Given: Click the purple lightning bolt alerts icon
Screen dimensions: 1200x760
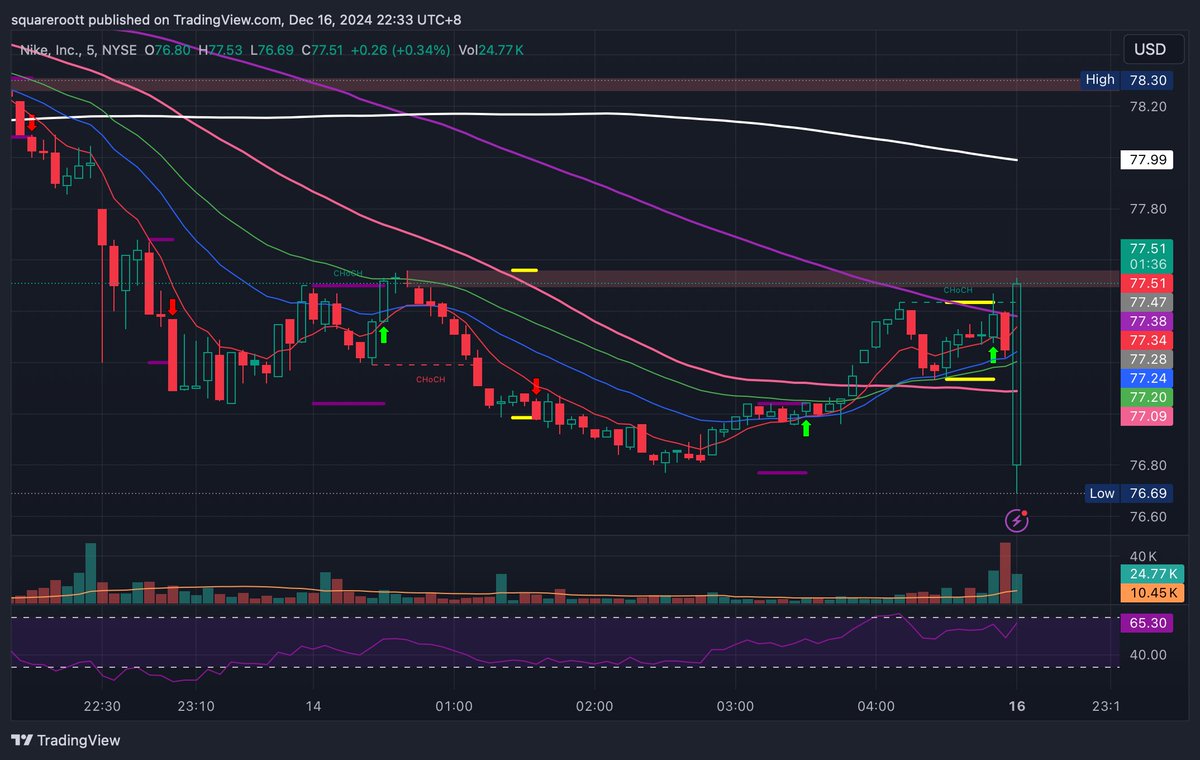Looking at the screenshot, I should coord(1016,520).
